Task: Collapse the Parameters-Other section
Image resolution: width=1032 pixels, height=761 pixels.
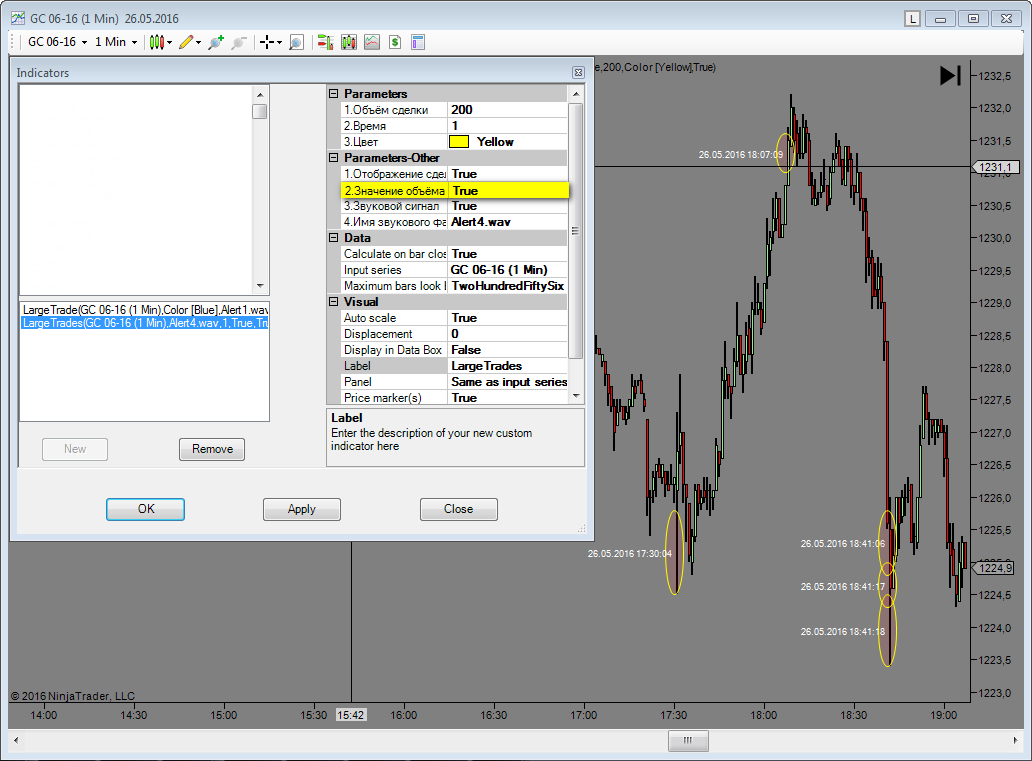Action: 334,158
